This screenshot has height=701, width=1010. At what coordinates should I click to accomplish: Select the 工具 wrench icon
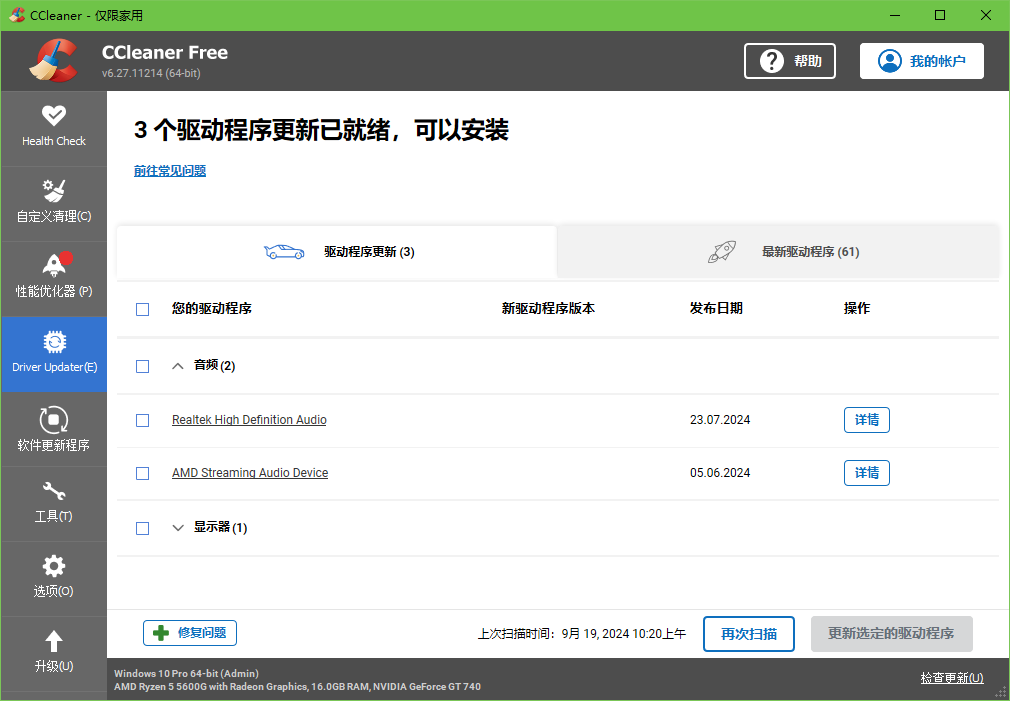coord(54,503)
